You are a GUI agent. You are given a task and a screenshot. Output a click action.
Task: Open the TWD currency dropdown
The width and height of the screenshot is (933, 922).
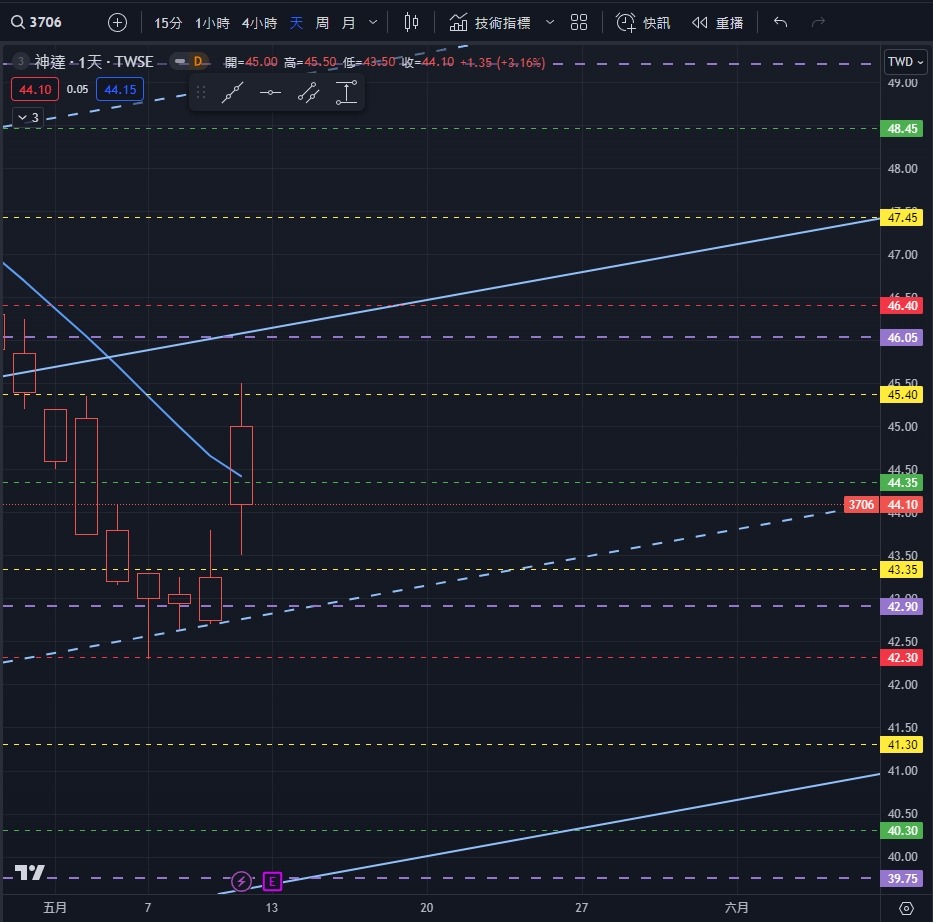click(x=905, y=61)
